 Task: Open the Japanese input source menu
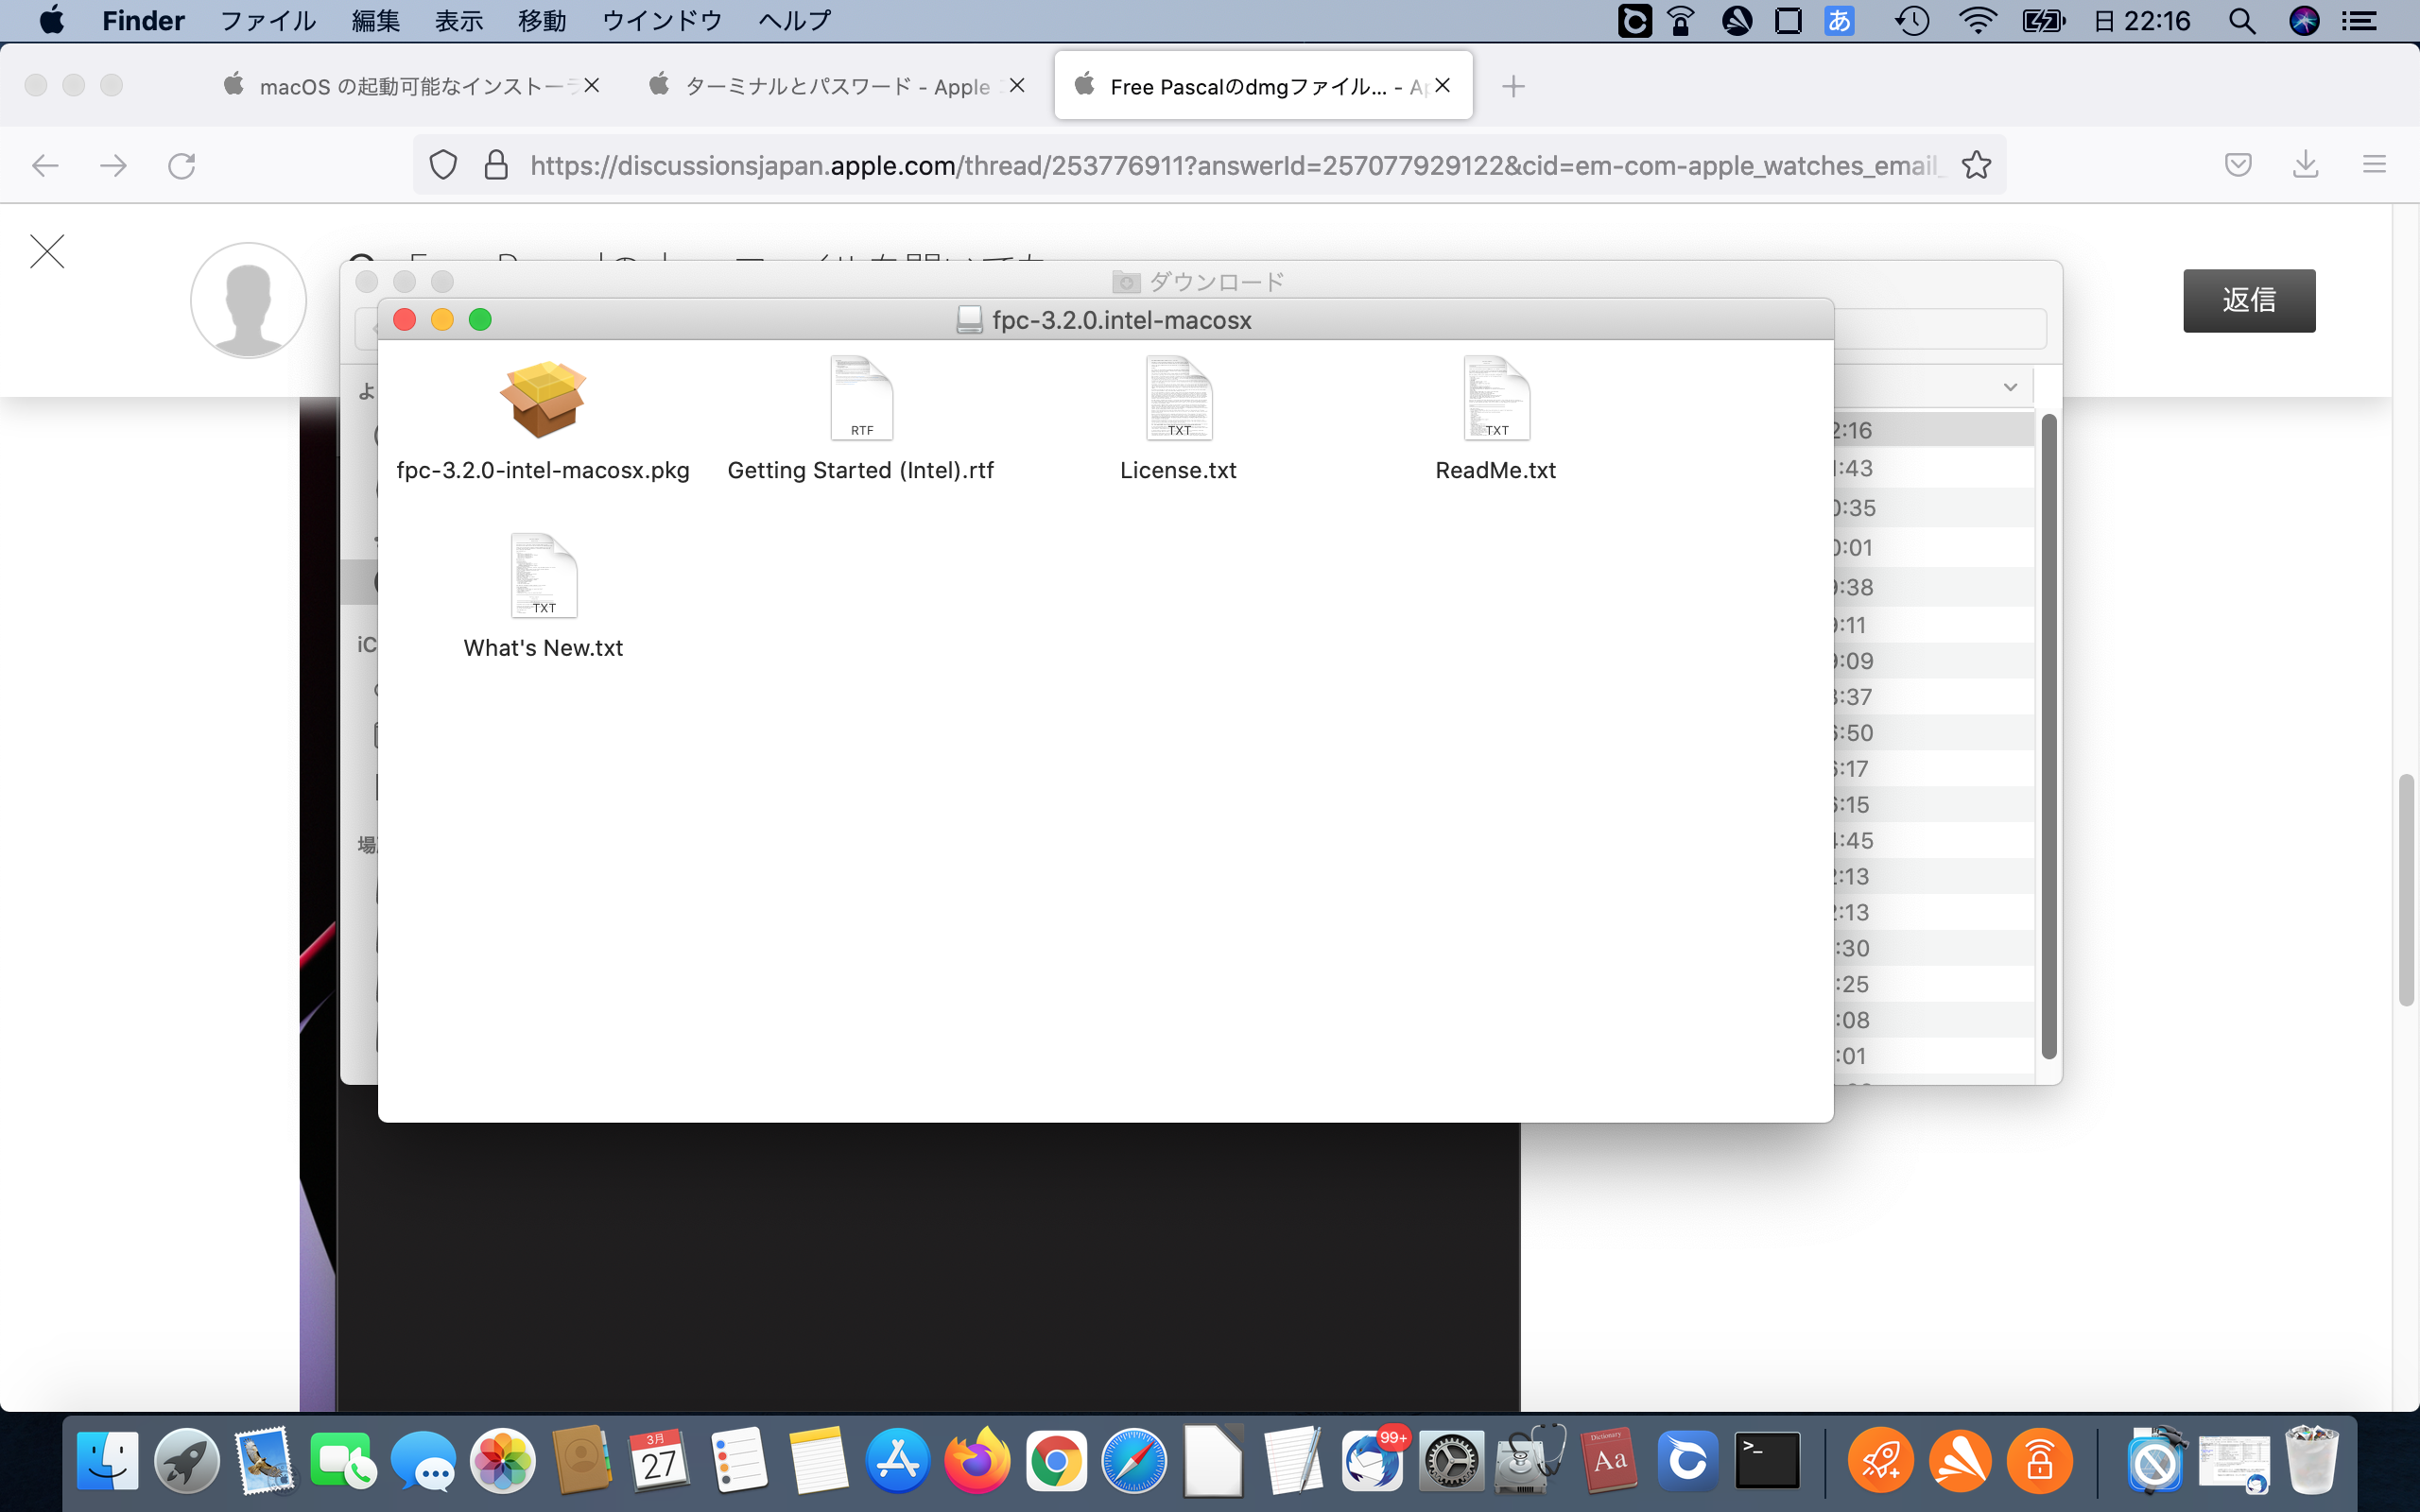(1838, 21)
